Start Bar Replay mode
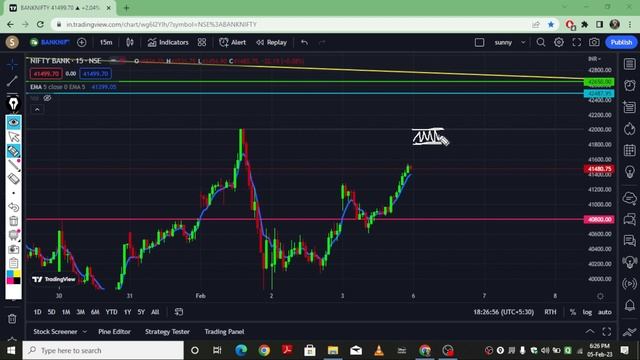 [271, 42]
